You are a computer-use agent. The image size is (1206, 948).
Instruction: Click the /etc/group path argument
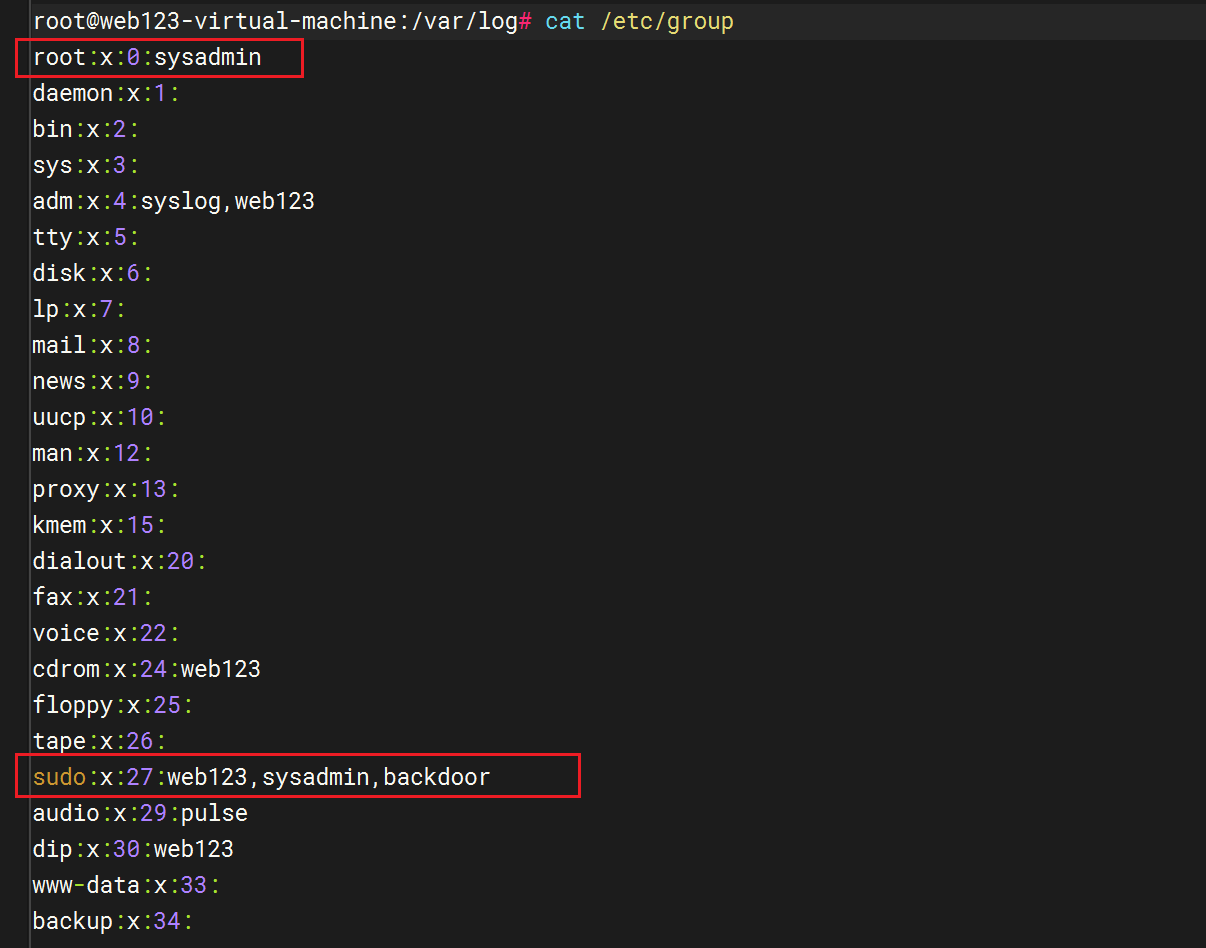click(x=667, y=21)
